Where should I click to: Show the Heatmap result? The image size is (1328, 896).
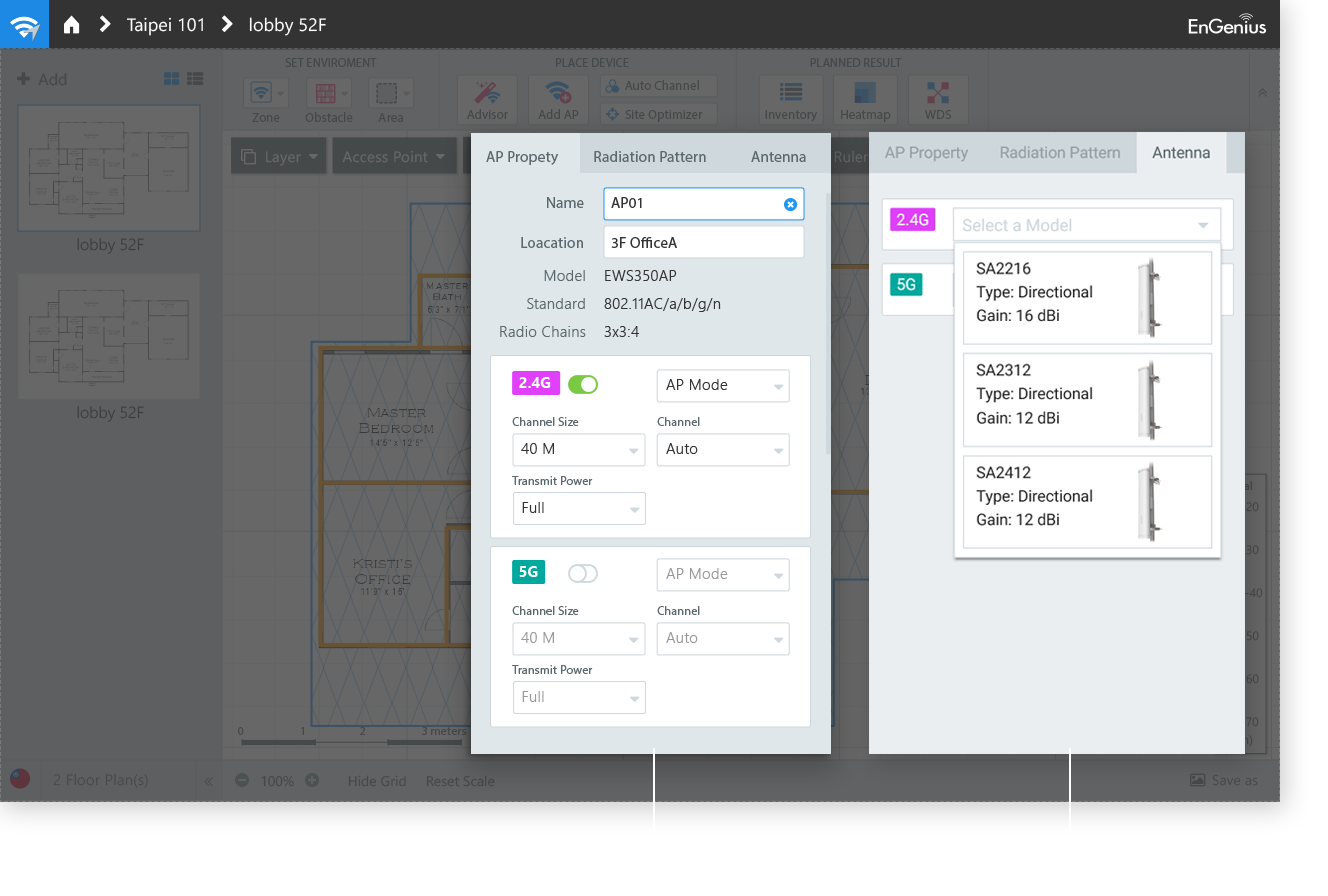click(x=865, y=99)
